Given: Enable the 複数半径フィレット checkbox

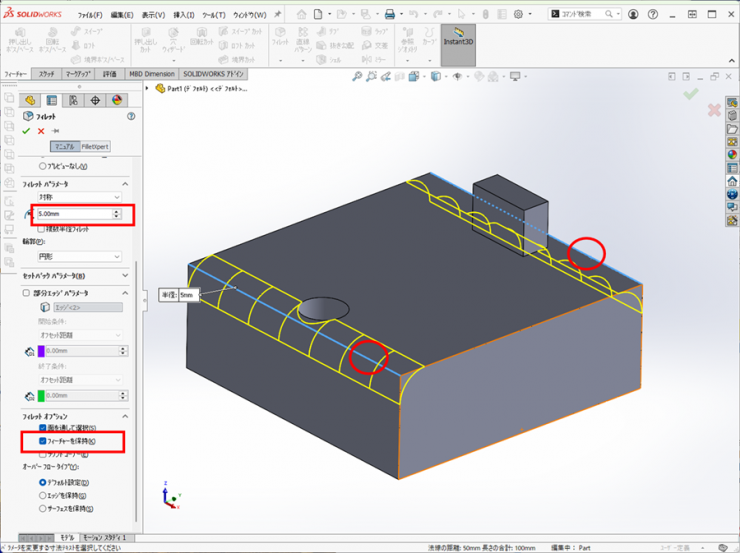Looking at the screenshot, I should [x=42, y=228].
